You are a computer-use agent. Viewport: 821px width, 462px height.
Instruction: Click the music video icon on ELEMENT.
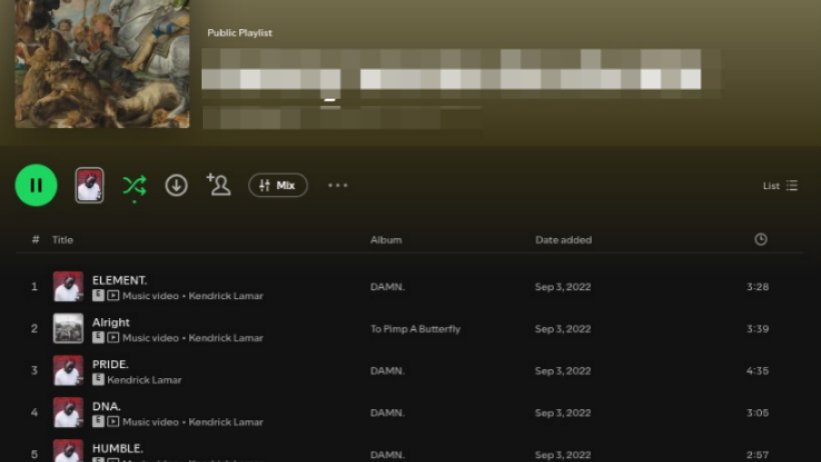[113, 295]
